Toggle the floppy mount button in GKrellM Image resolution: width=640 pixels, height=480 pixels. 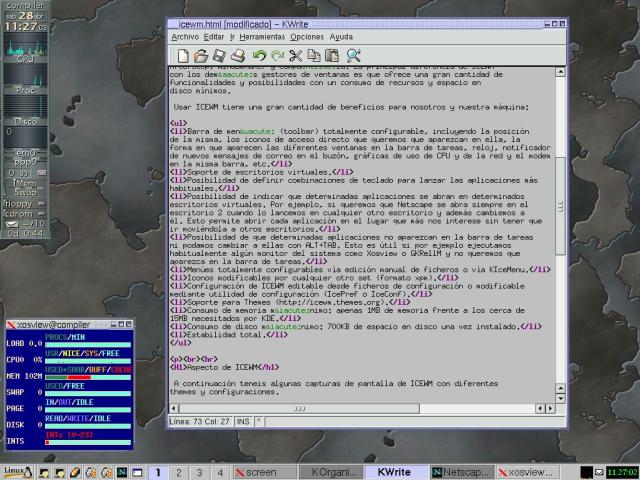pos(41,203)
